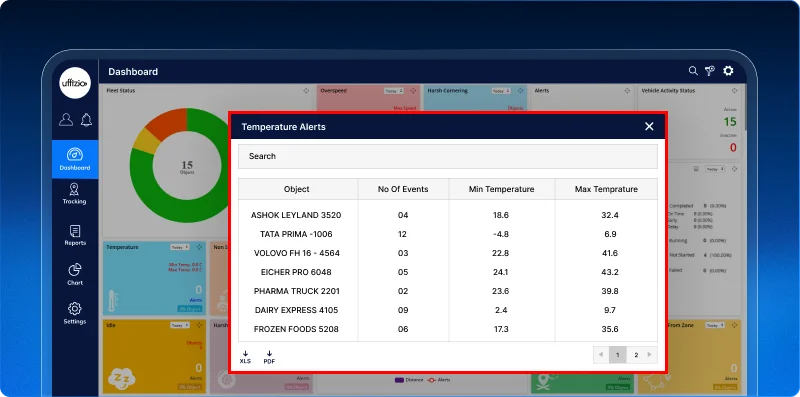The image size is (800, 397).
Task: Download the table as PDF
Action: click(269, 357)
